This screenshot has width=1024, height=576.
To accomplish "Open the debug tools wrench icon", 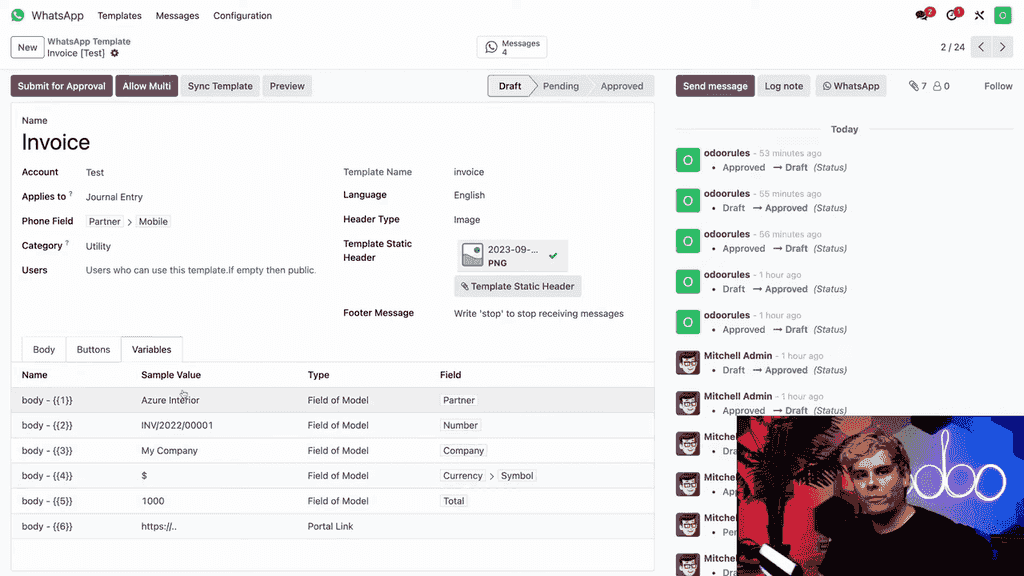I will [979, 16].
